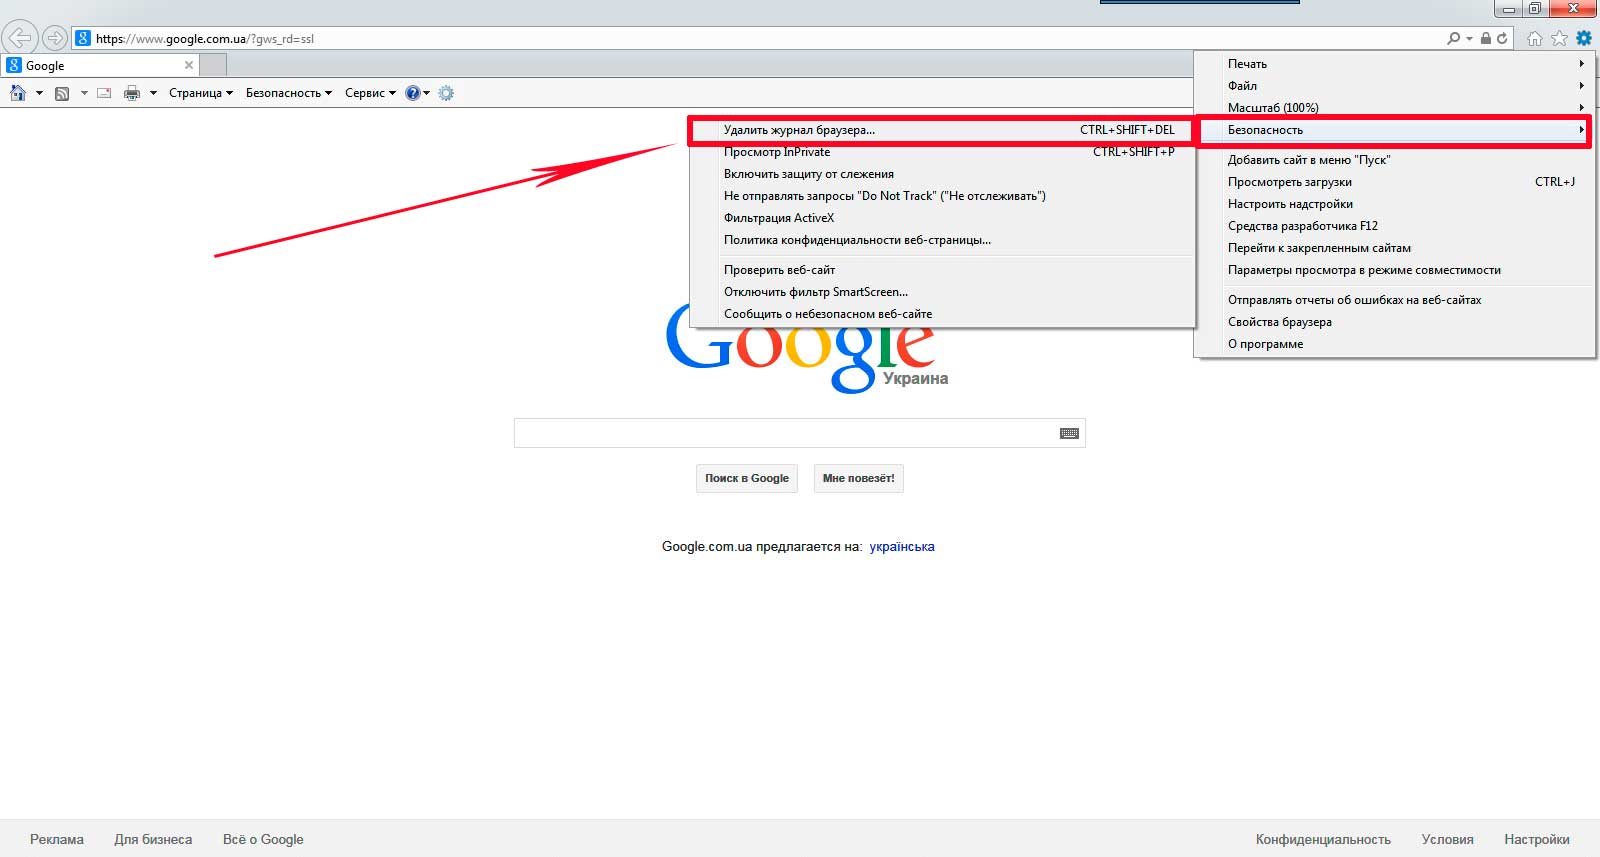Image resolution: width=1600 pixels, height=857 pixels.
Task: Click the browser Forward arrow button
Action: click(54, 38)
